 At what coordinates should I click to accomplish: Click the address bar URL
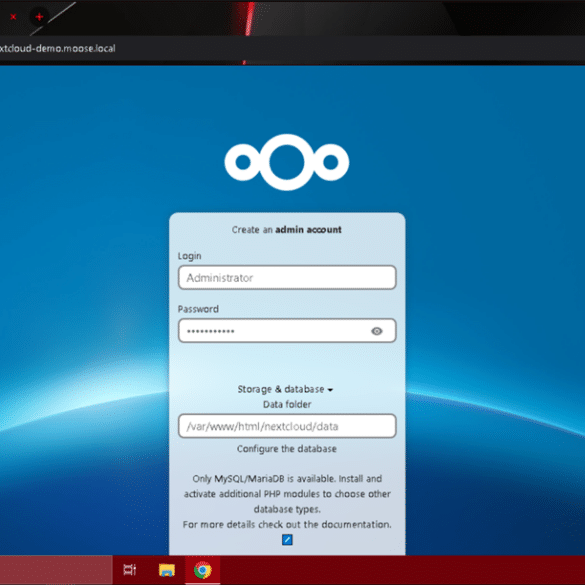click(x=57, y=49)
